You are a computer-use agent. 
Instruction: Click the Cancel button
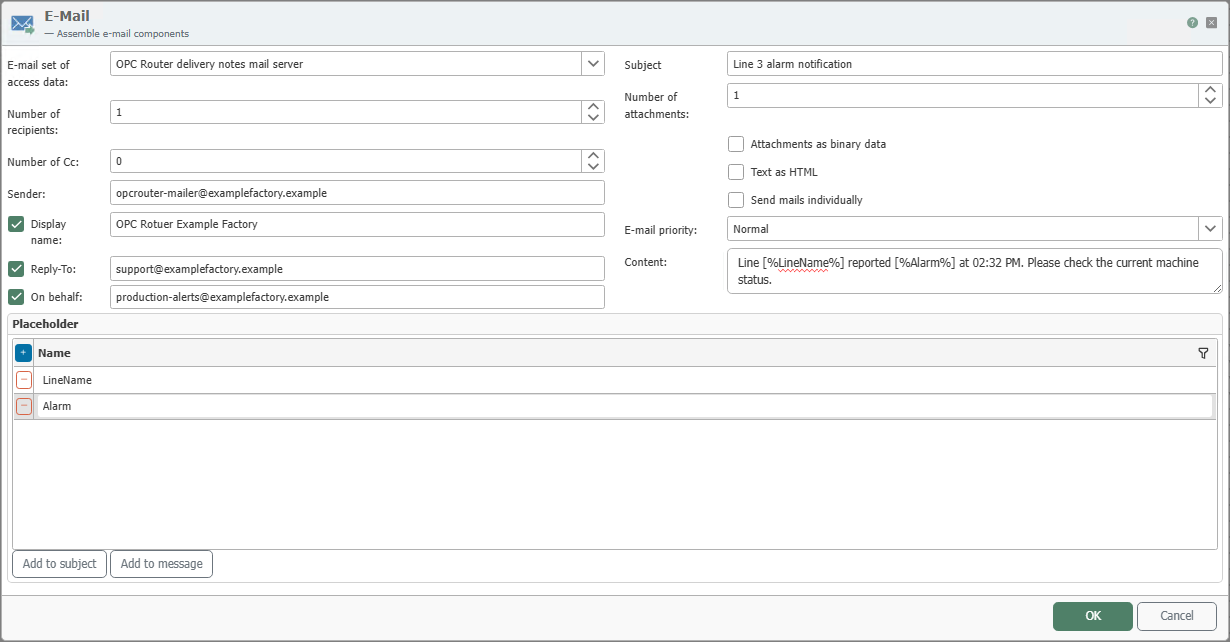[x=1177, y=616]
